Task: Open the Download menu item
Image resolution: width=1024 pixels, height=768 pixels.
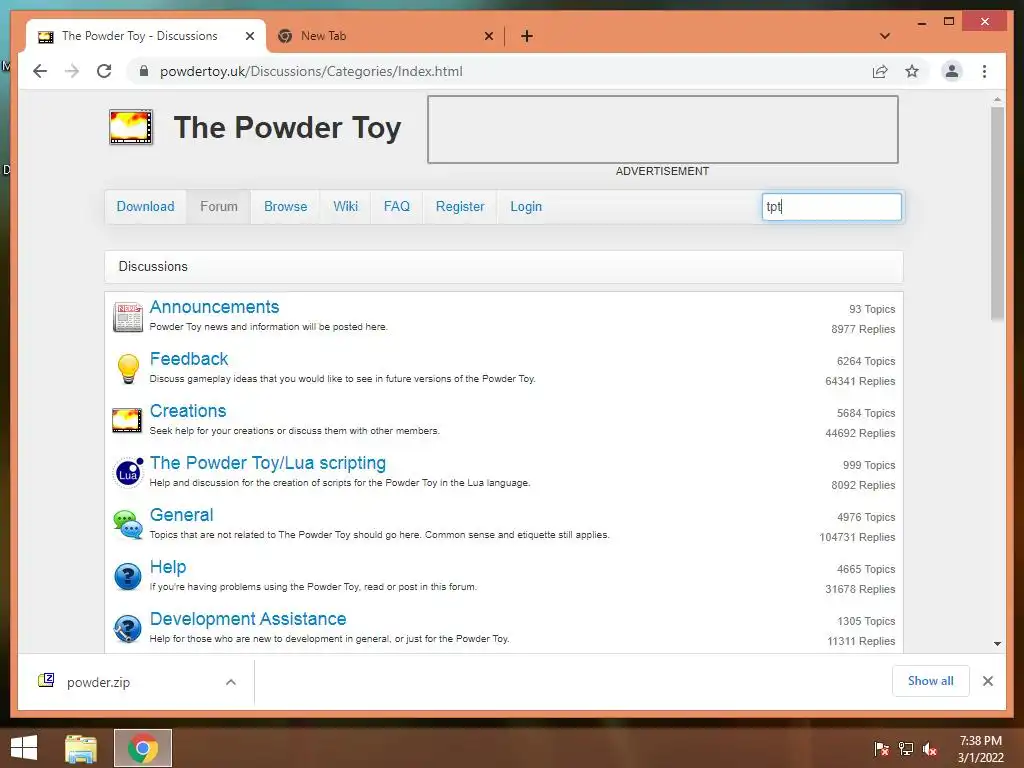Action: tap(146, 206)
